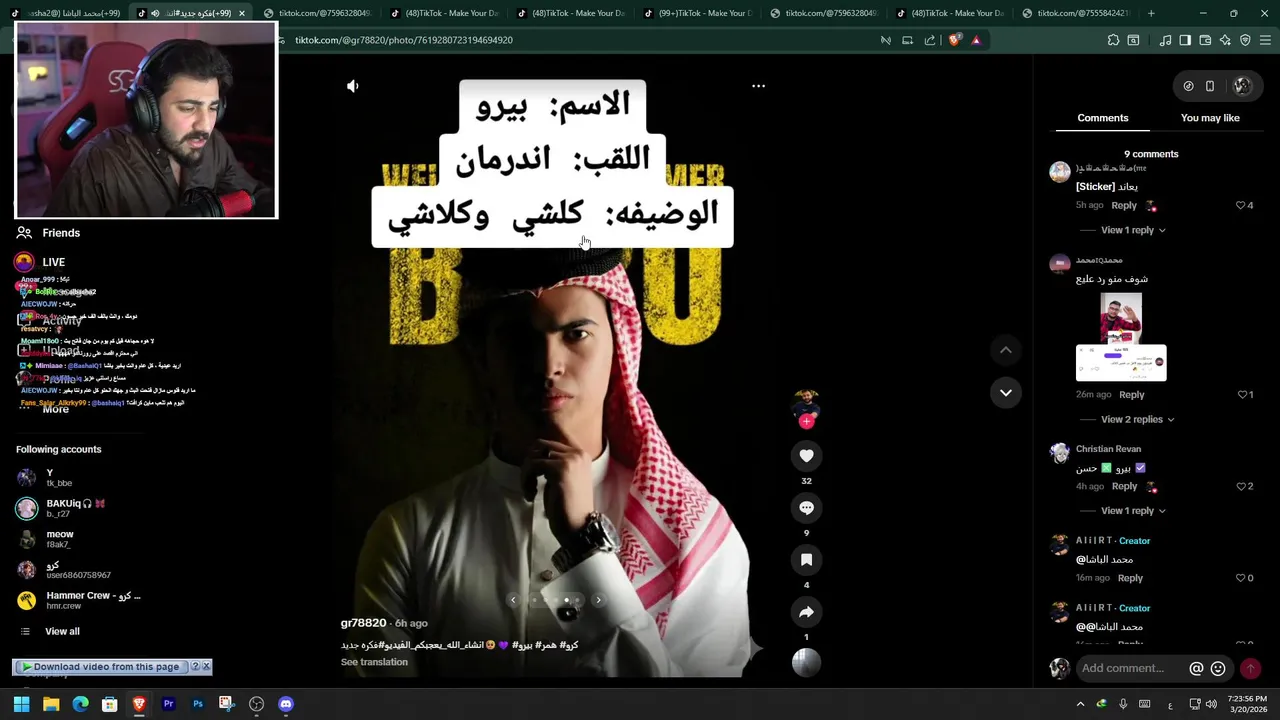The height and width of the screenshot is (720, 1280).
Task: Open OBS Studio from the taskbar
Action: tap(256, 704)
